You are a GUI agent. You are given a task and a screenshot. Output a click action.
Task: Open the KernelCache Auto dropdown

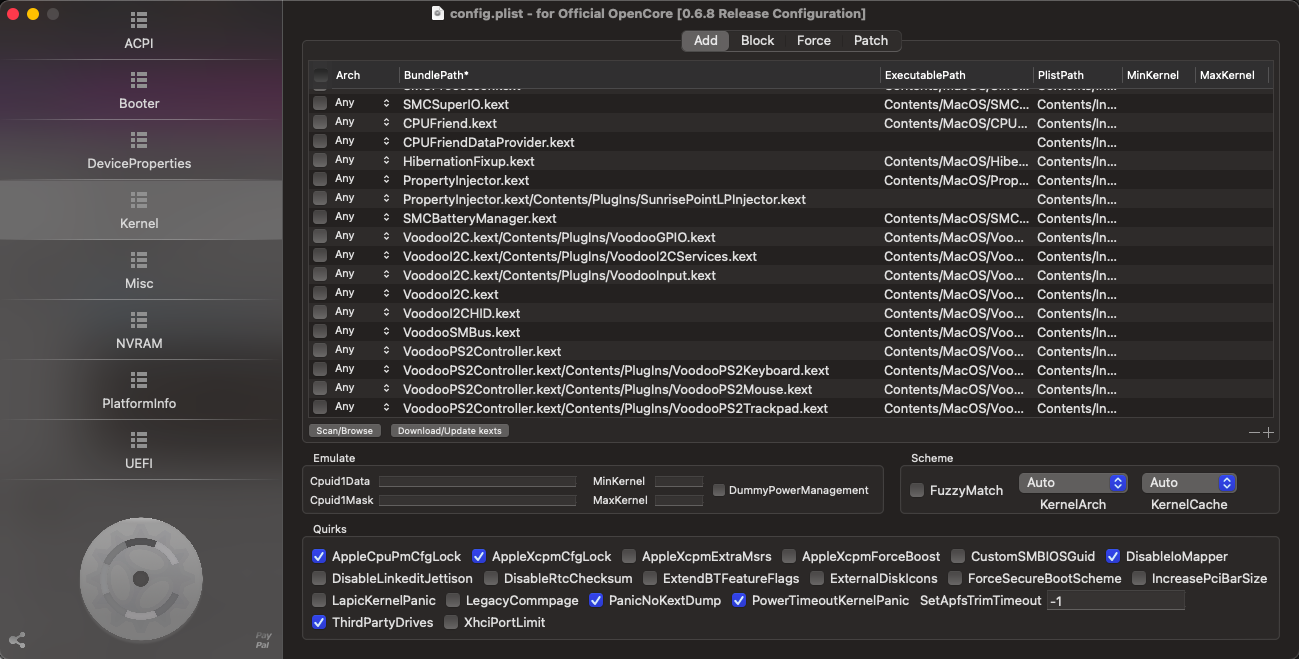coord(1189,483)
